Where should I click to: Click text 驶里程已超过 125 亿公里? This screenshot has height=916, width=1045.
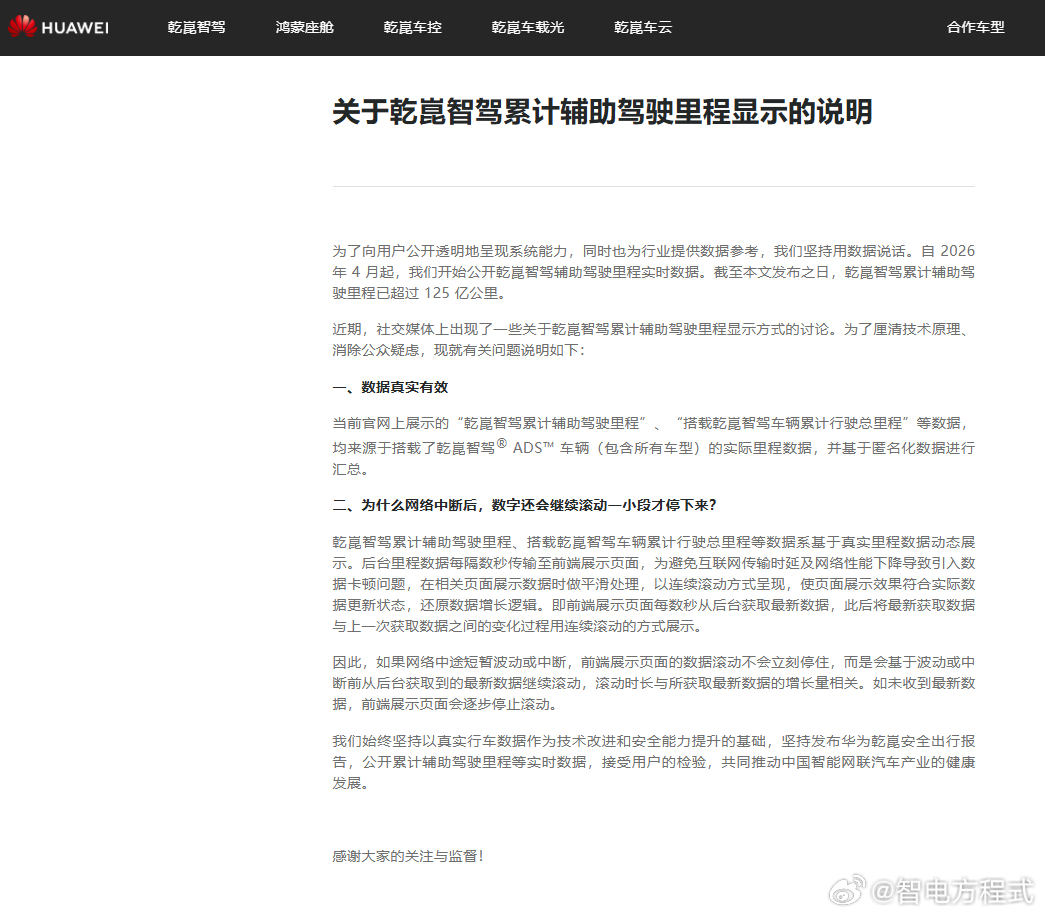tap(419, 293)
